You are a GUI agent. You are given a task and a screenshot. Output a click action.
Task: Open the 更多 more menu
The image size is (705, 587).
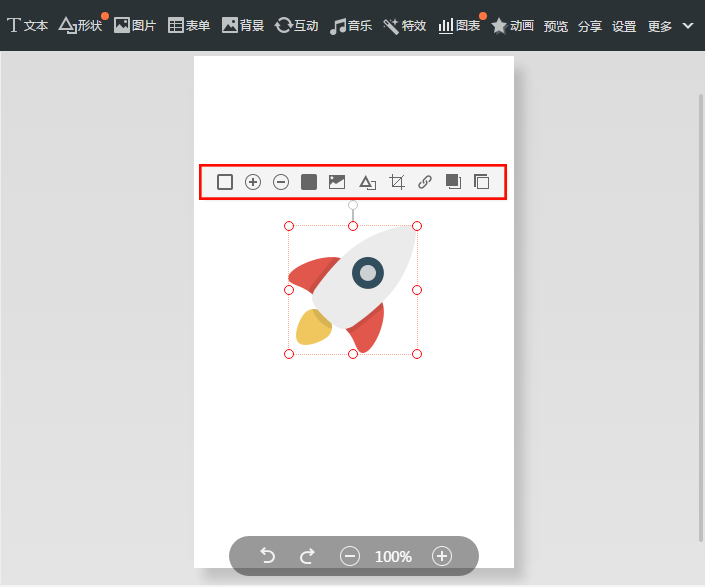point(660,26)
